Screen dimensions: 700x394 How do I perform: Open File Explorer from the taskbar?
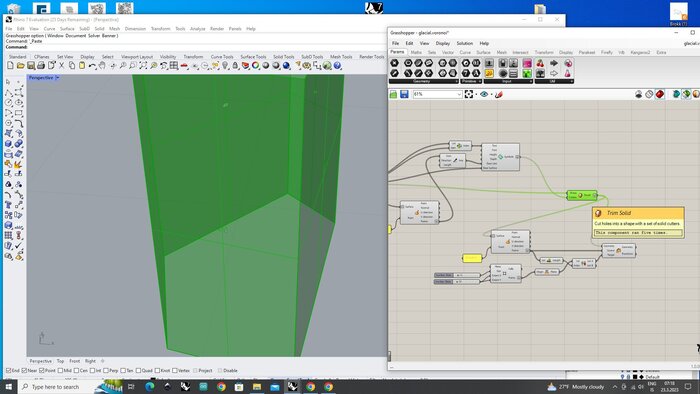tap(257, 386)
